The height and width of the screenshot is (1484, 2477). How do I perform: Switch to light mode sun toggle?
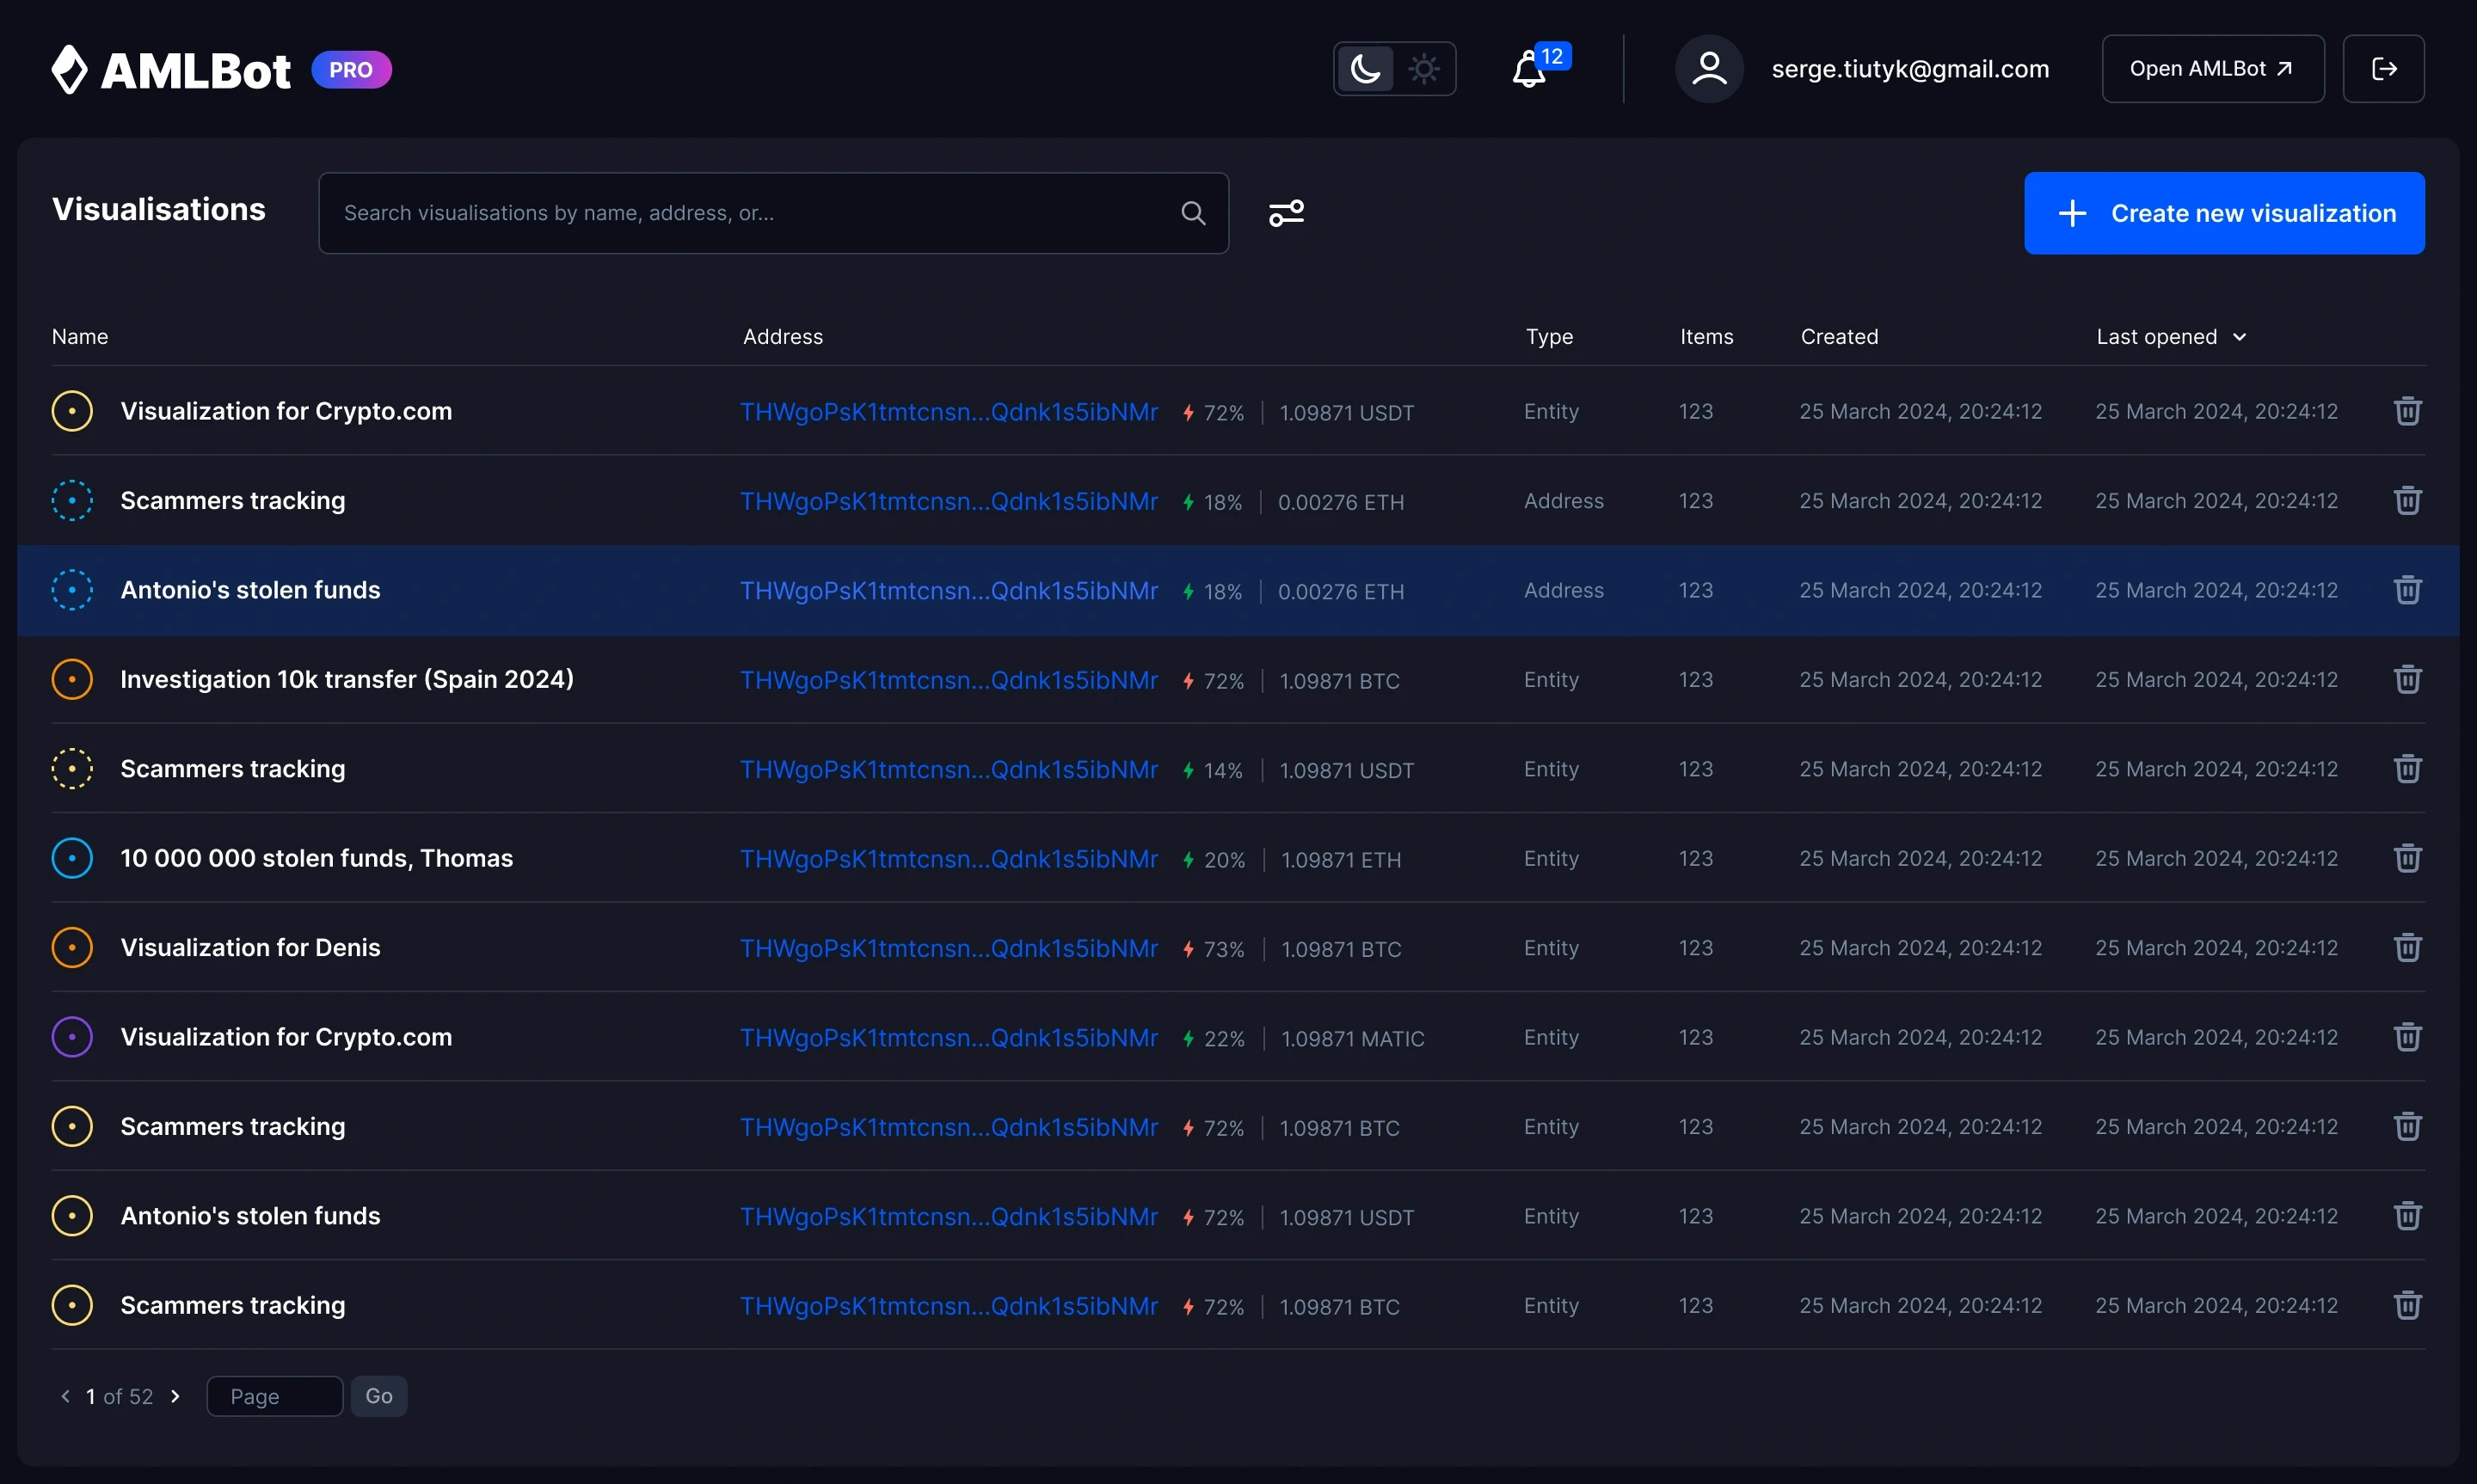(x=1424, y=69)
